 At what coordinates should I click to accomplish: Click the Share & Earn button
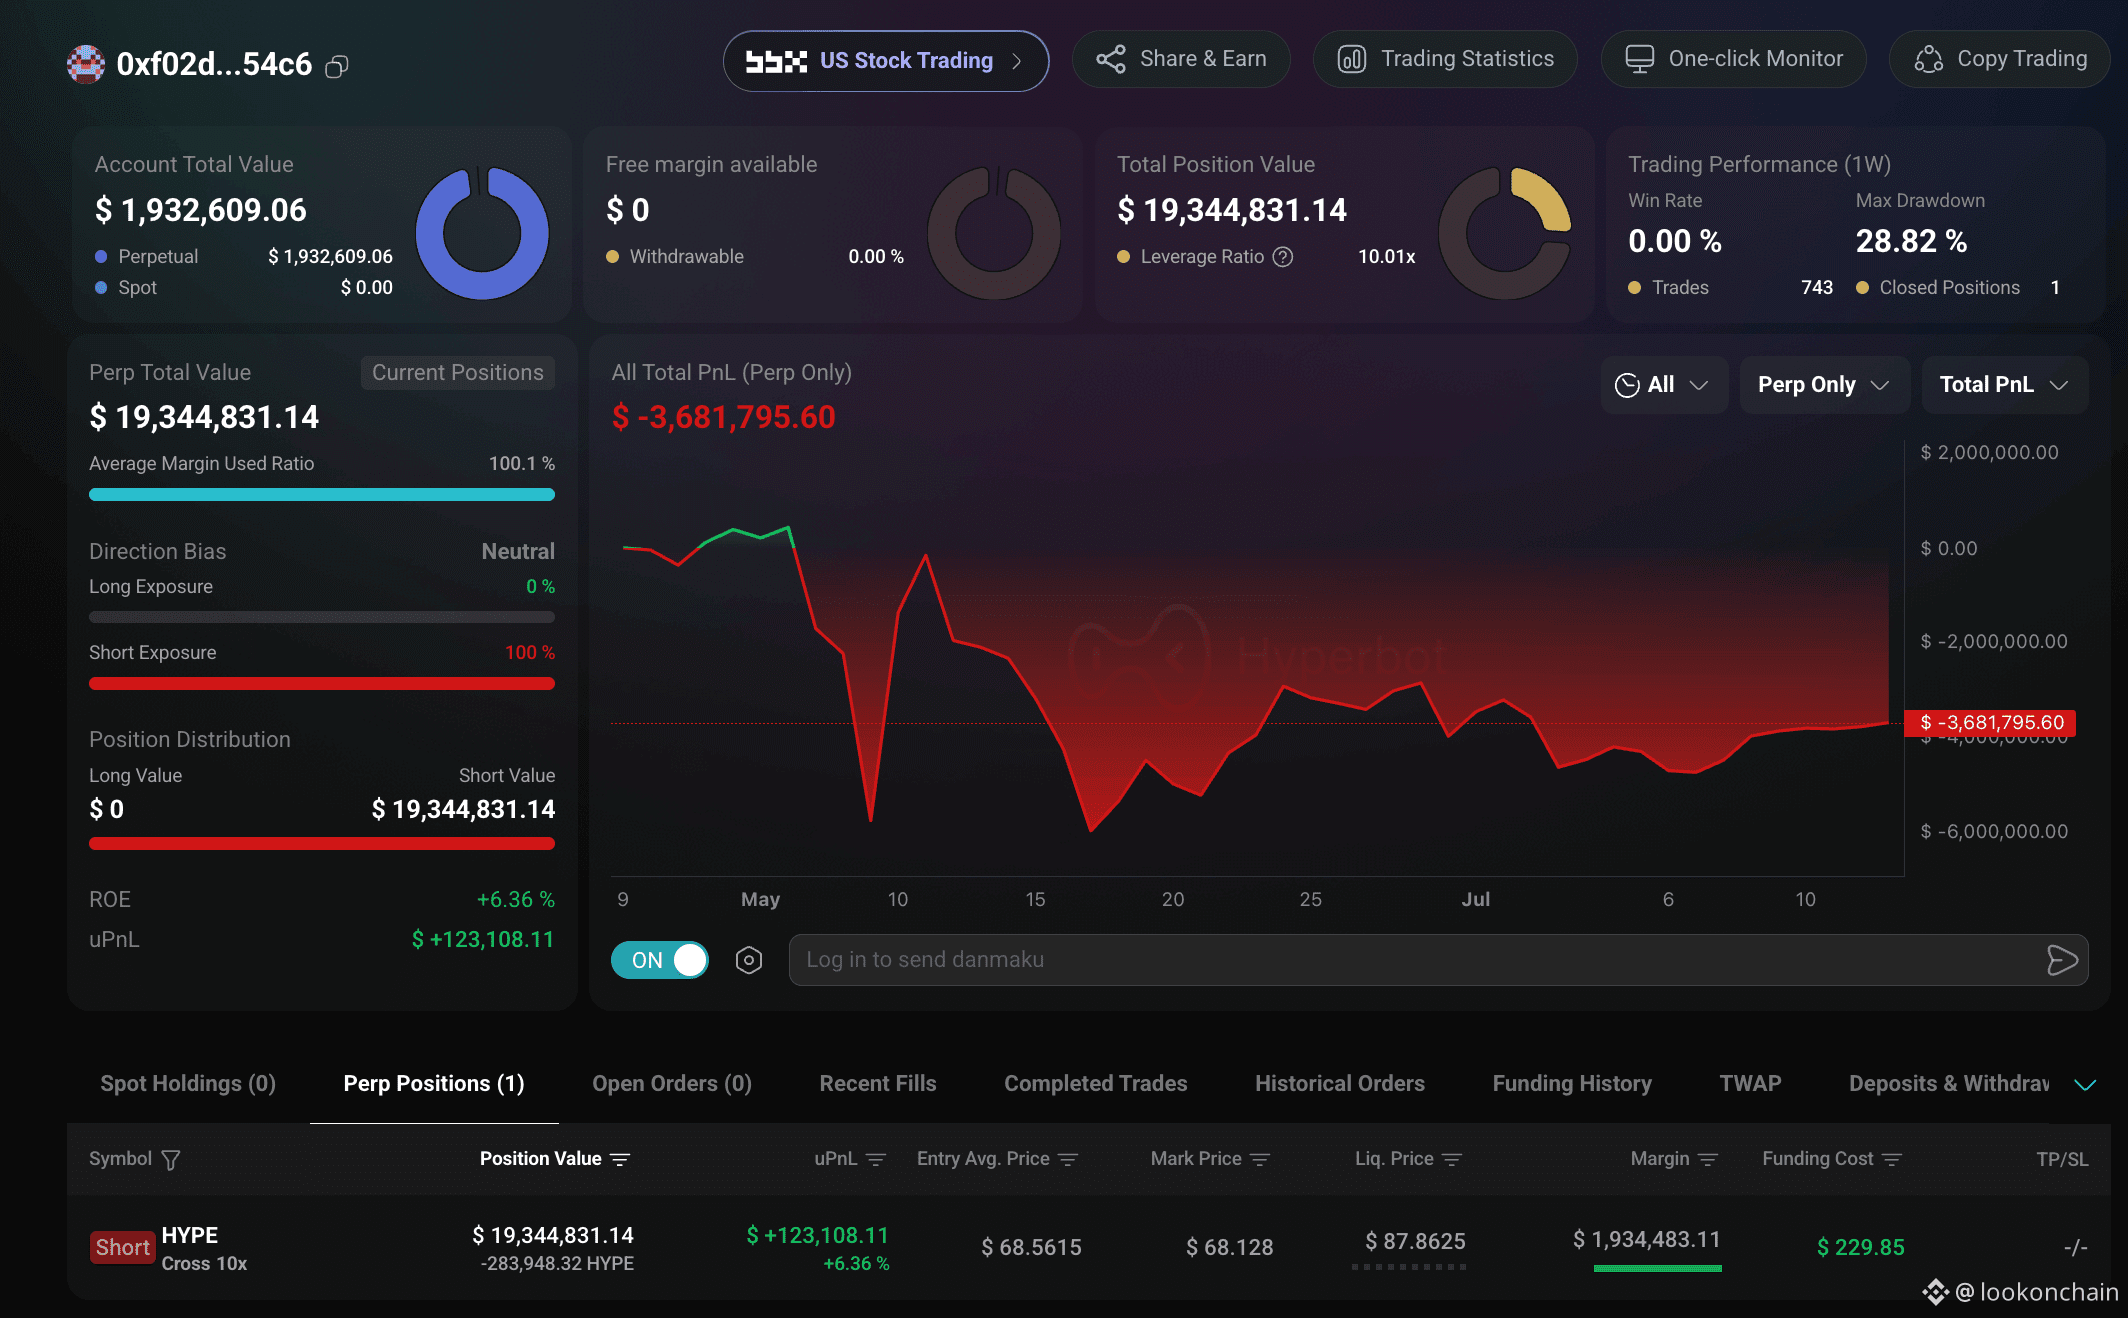click(1181, 59)
